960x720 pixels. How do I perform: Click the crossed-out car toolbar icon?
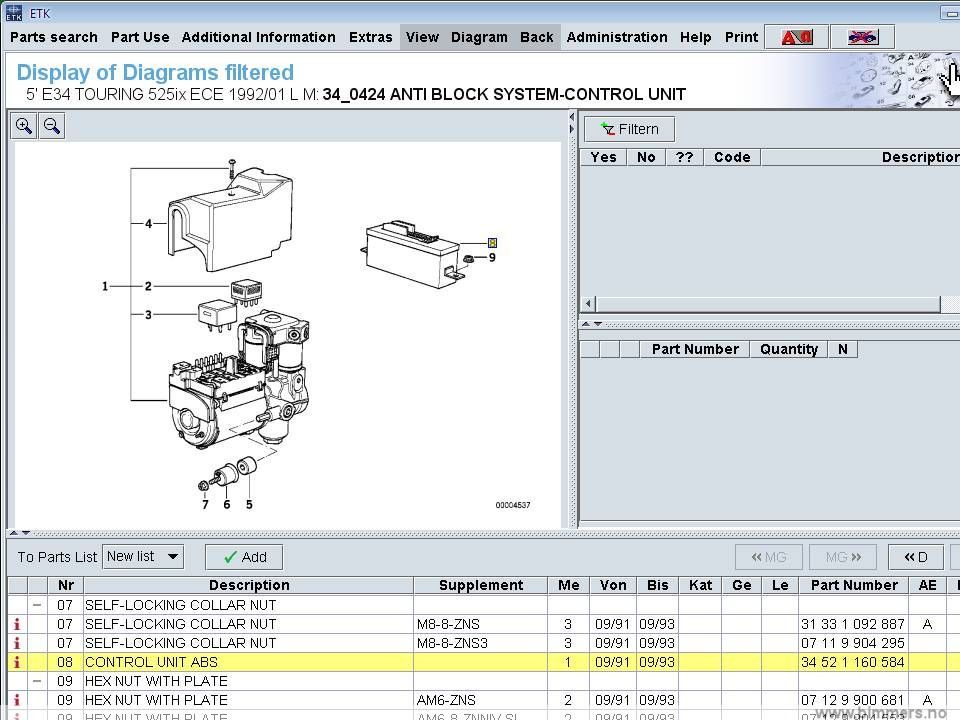(x=863, y=37)
